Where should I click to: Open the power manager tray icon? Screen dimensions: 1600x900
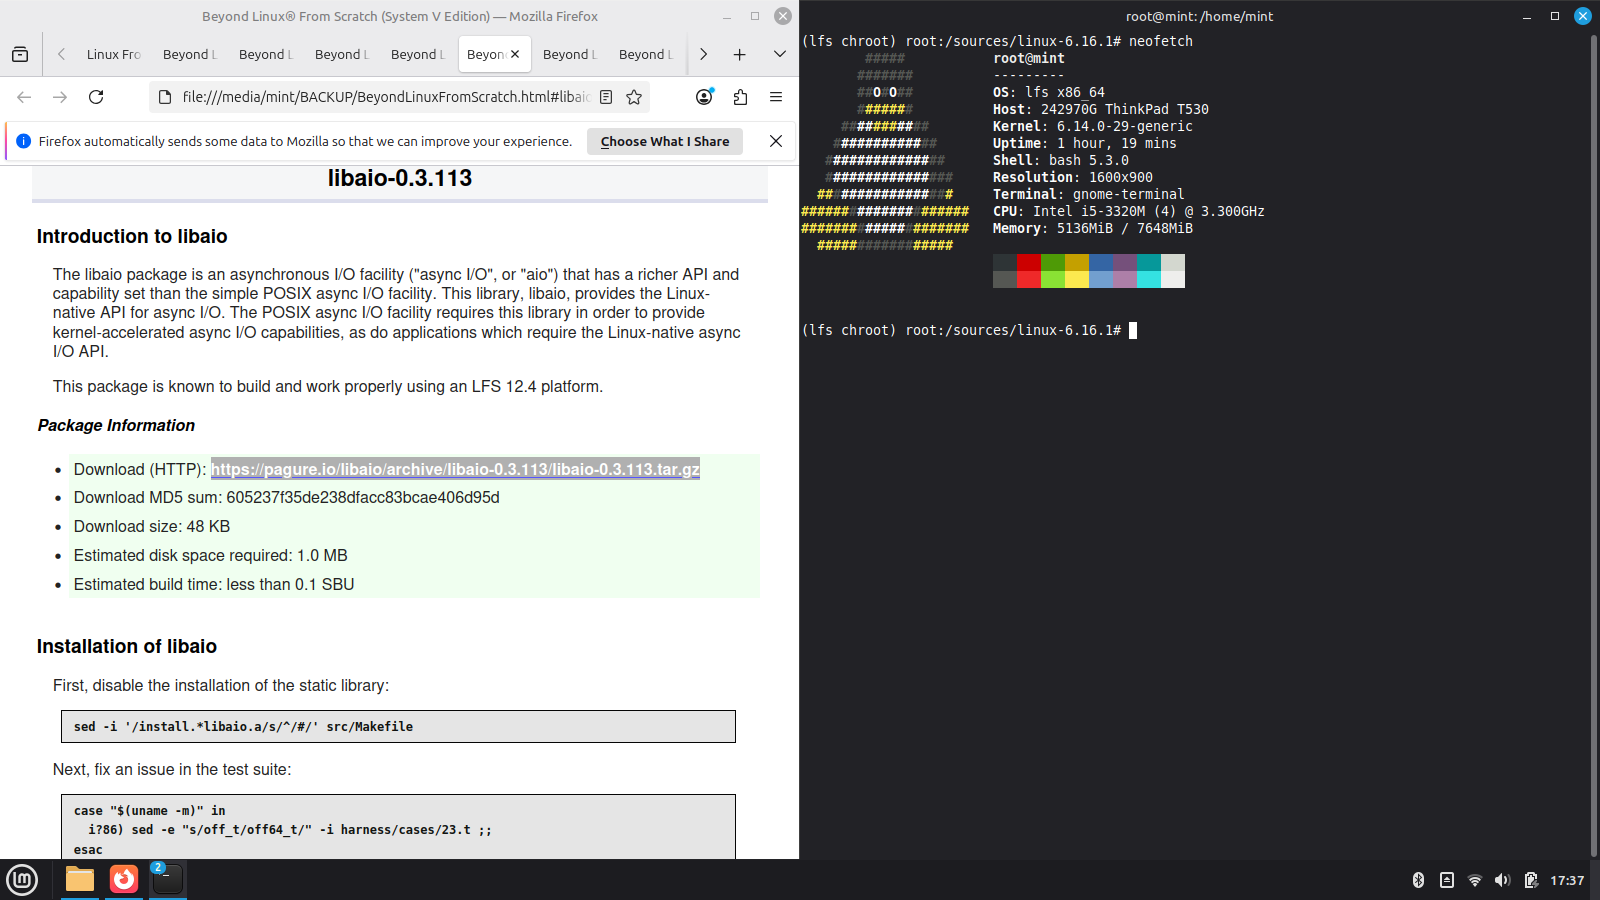click(x=1531, y=880)
